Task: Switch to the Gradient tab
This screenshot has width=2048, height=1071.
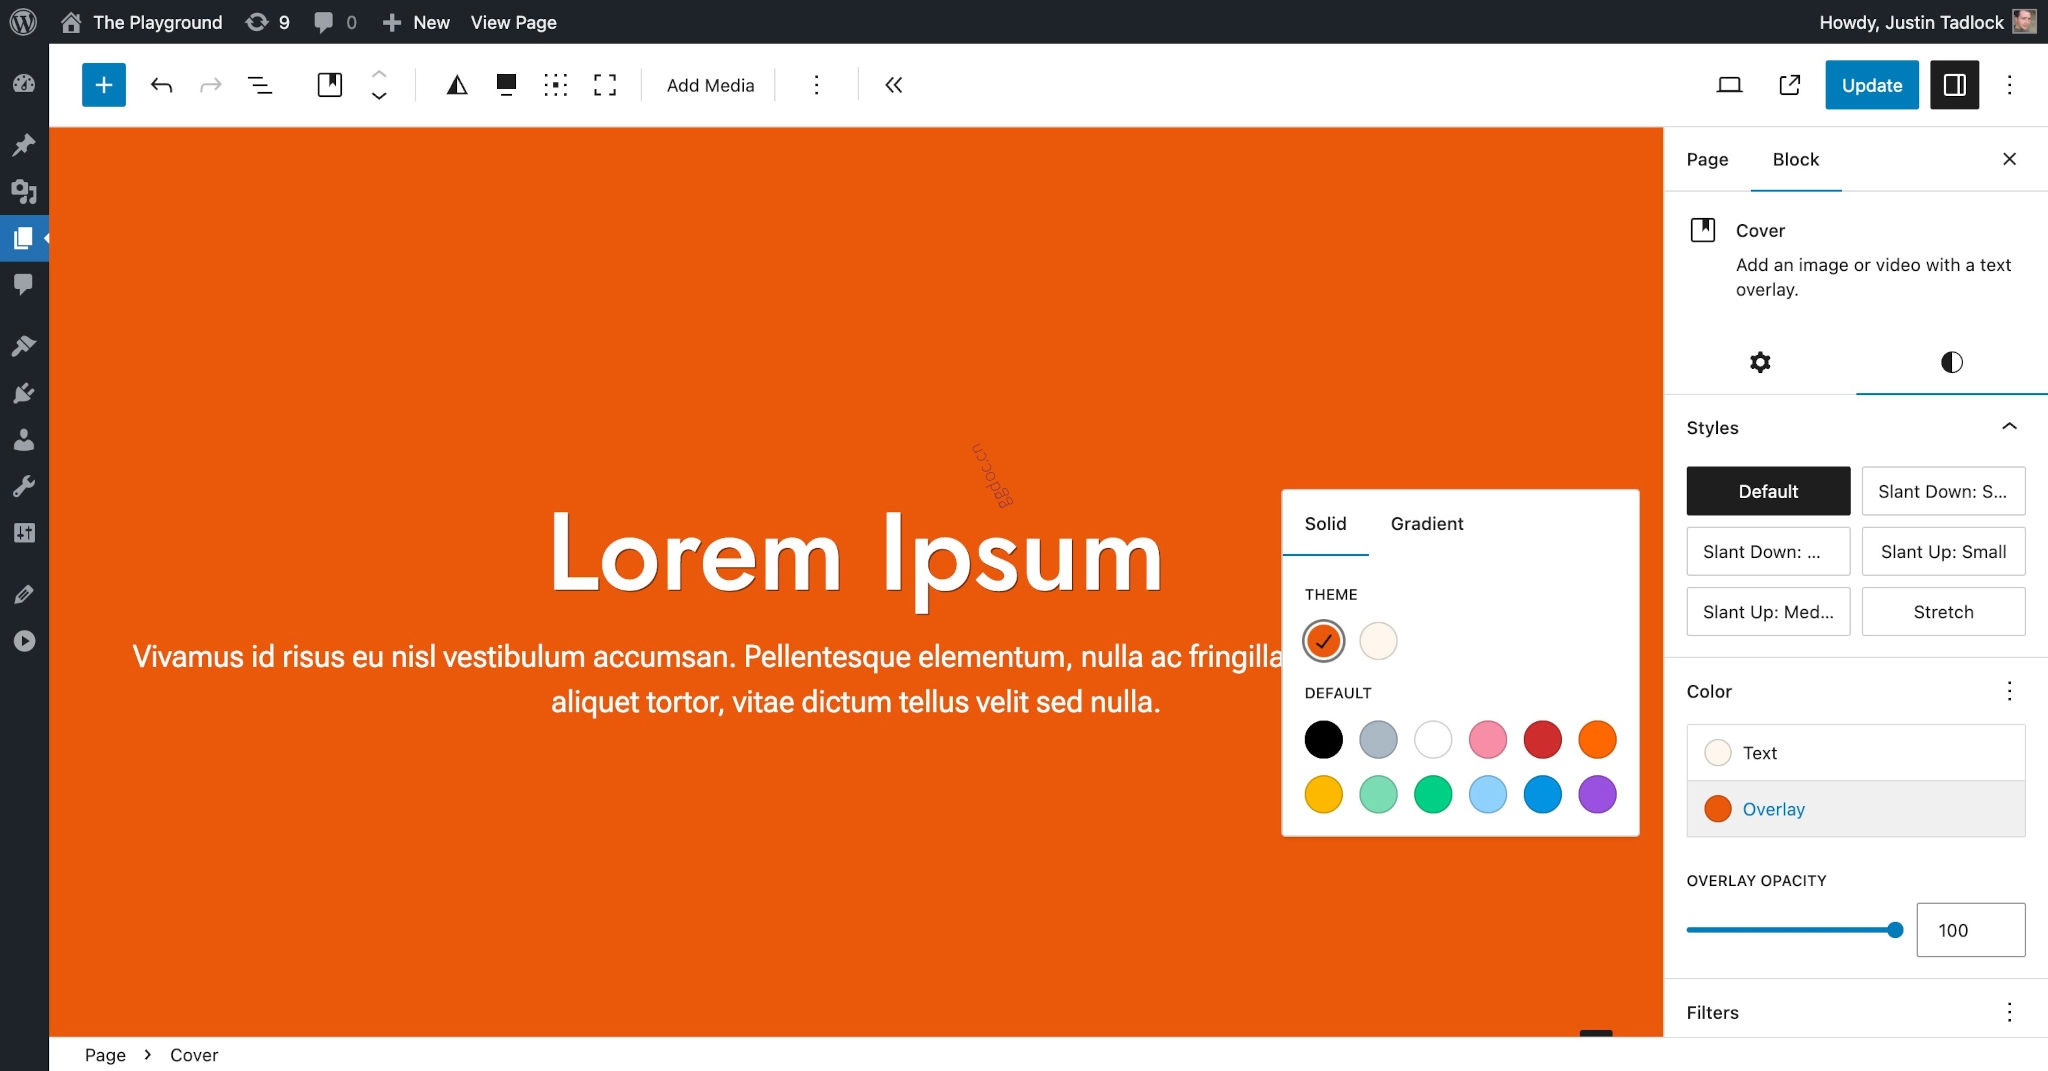Action: click(1426, 523)
